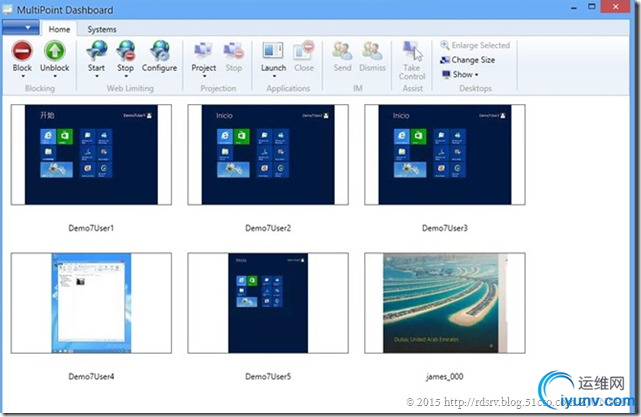Viewport: 641px width, 417px height.
Task: Select the Demo7User3 desktop thumbnail
Action: tap(445, 155)
